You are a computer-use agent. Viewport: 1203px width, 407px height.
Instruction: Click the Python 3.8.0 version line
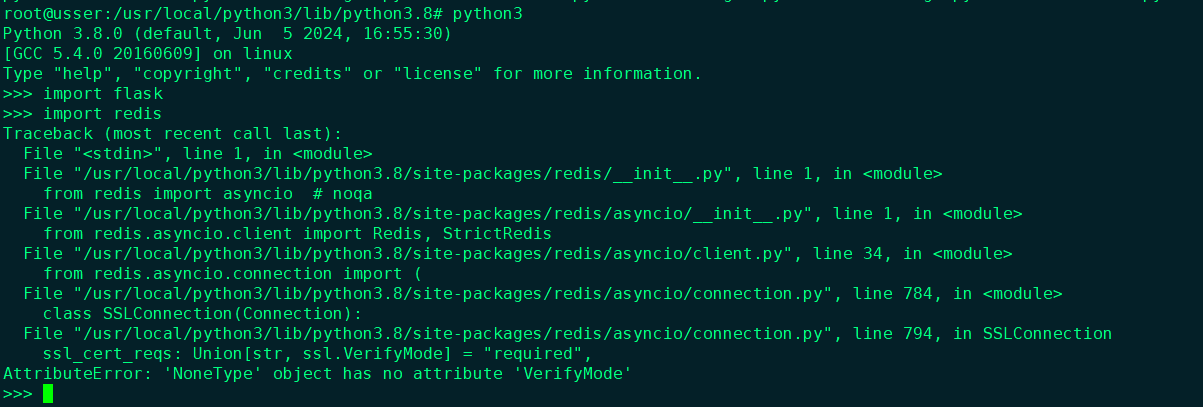[x=227, y=34]
